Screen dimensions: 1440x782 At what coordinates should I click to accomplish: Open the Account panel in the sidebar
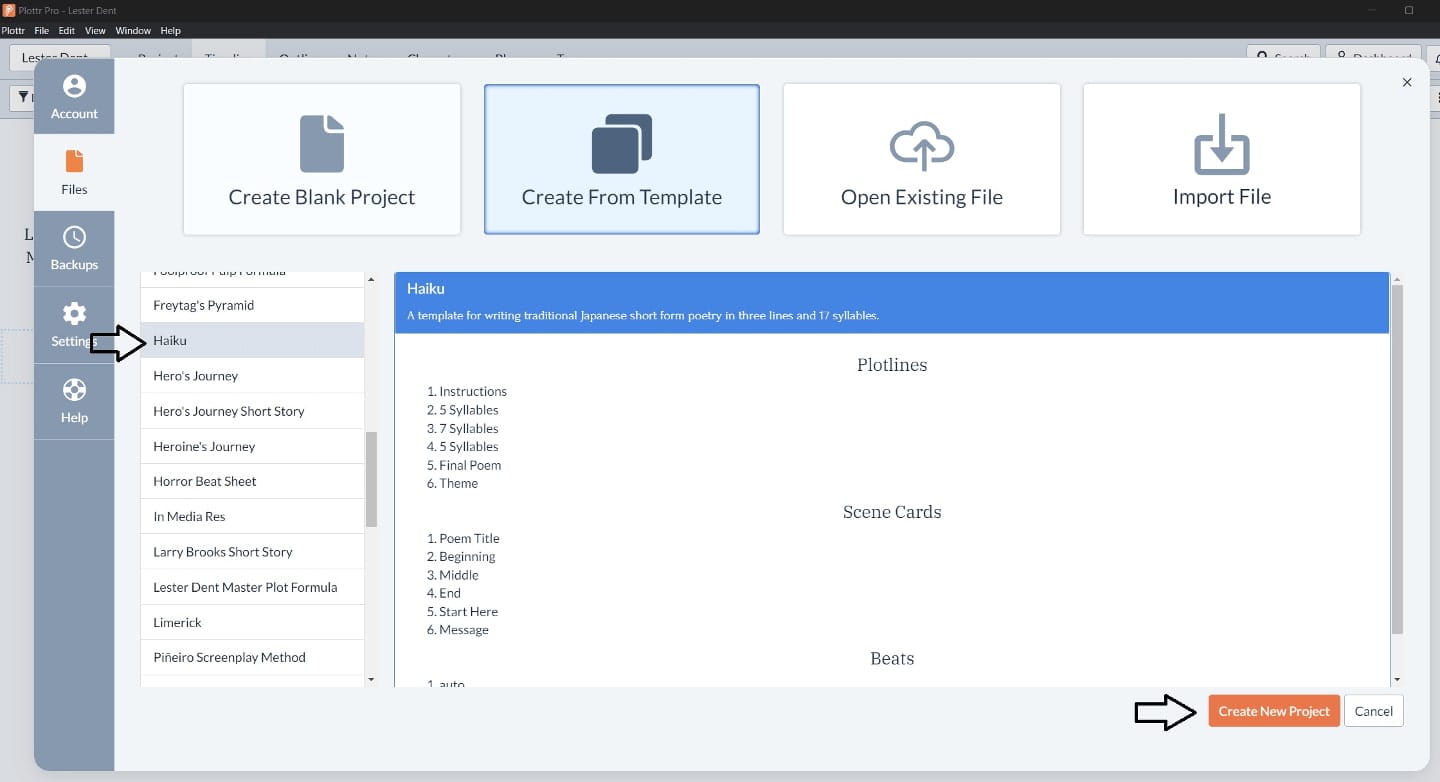[x=74, y=96]
